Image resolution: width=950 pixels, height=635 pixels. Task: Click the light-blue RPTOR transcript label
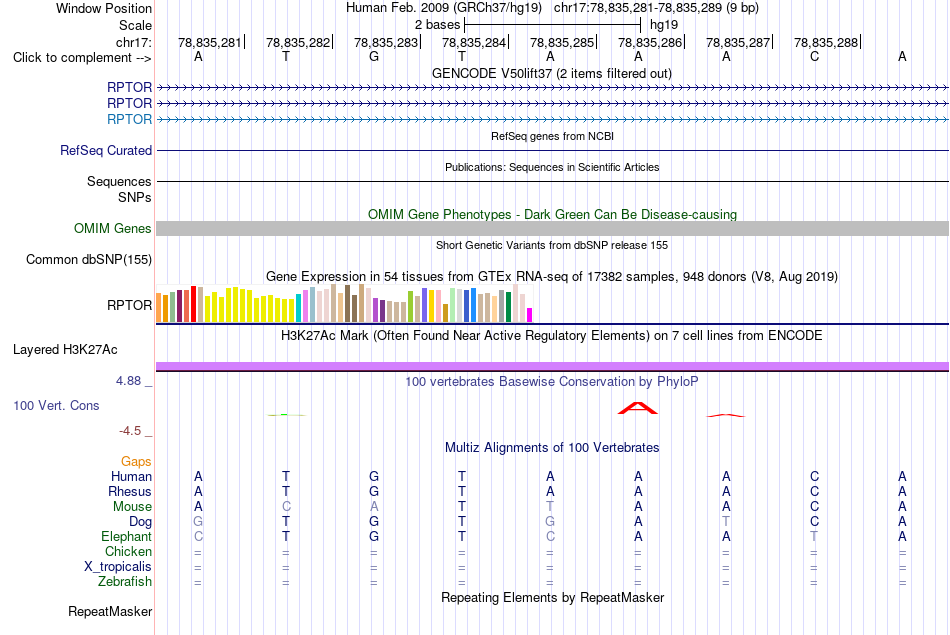point(129,119)
